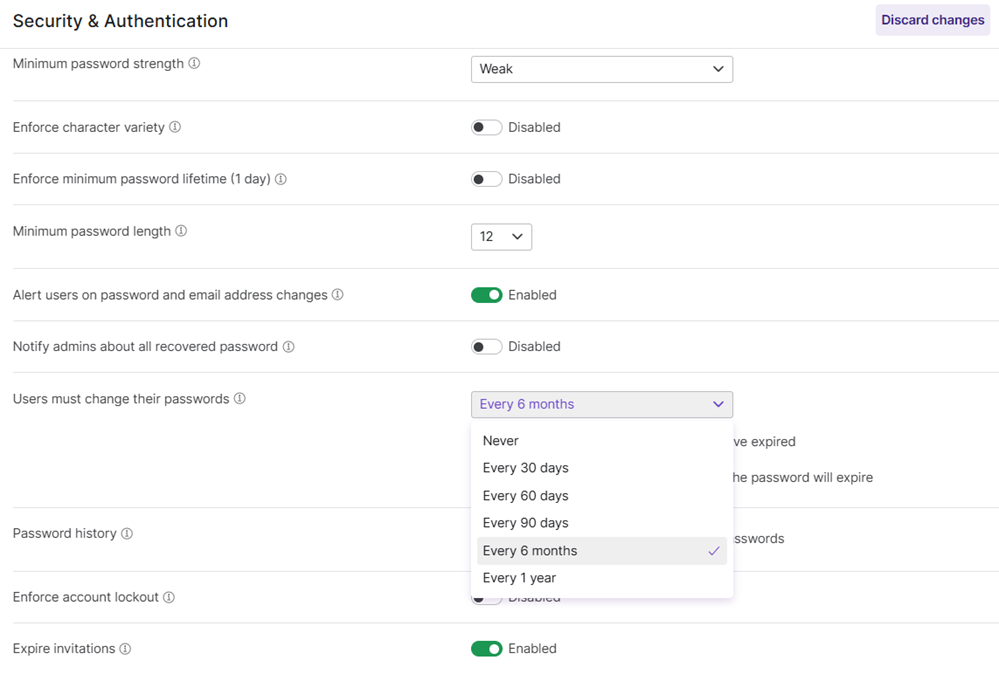
Task: Click the Users must change their passwords label
Action: point(121,399)
